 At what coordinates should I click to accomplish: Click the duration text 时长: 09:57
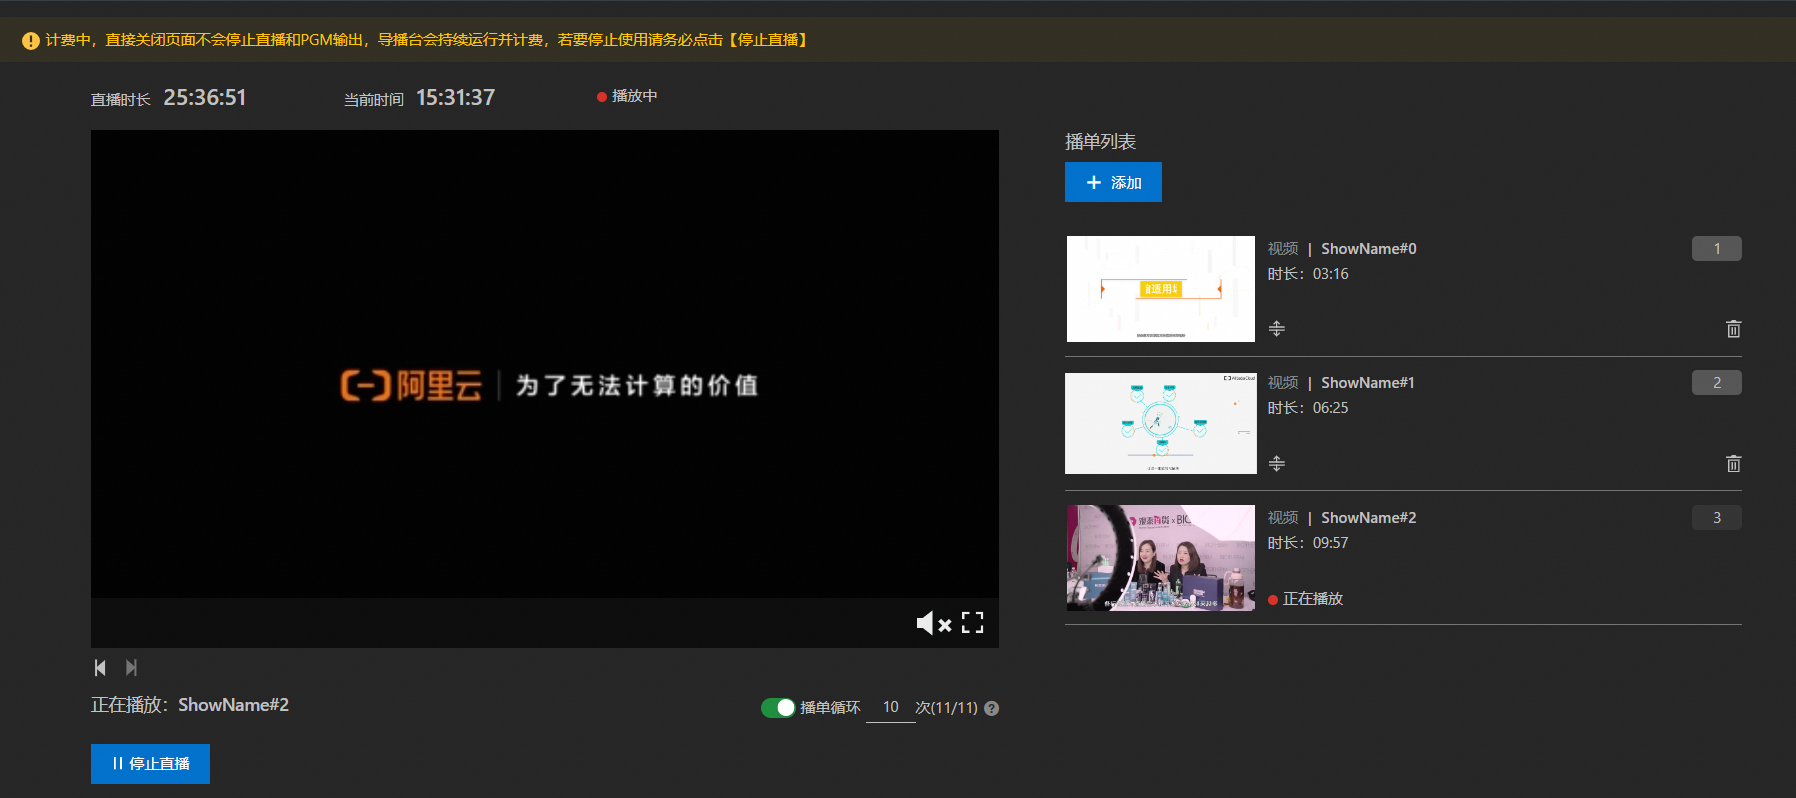point(1308,543)
